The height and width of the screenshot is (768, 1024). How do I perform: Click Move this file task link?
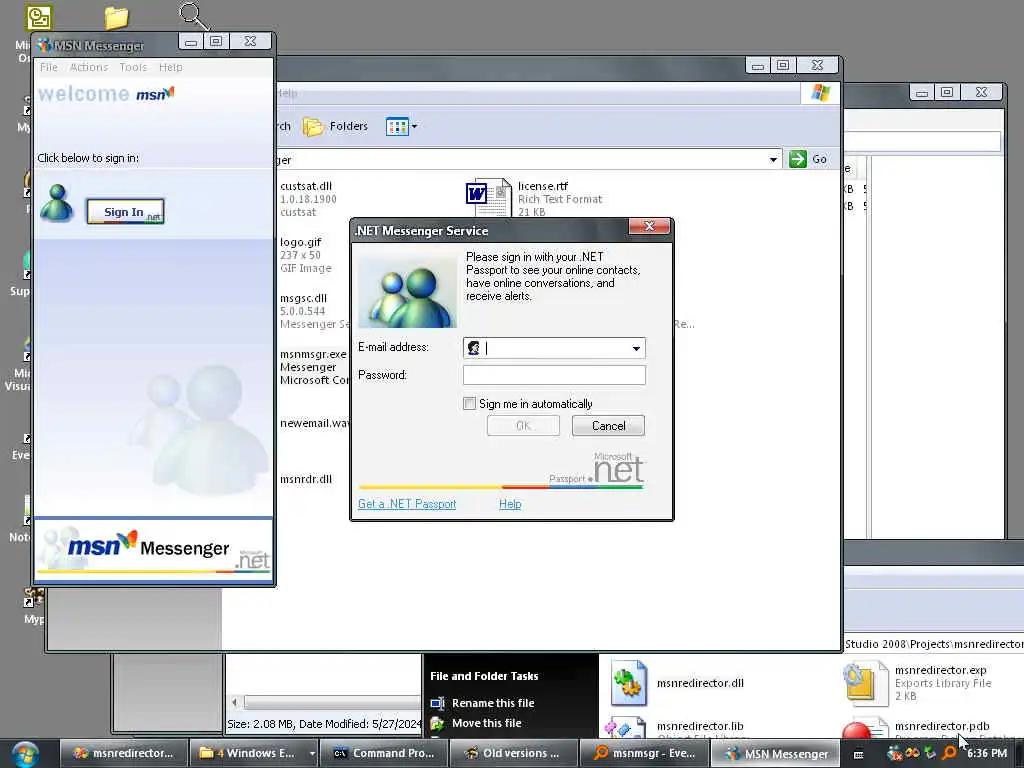(487, 724)
